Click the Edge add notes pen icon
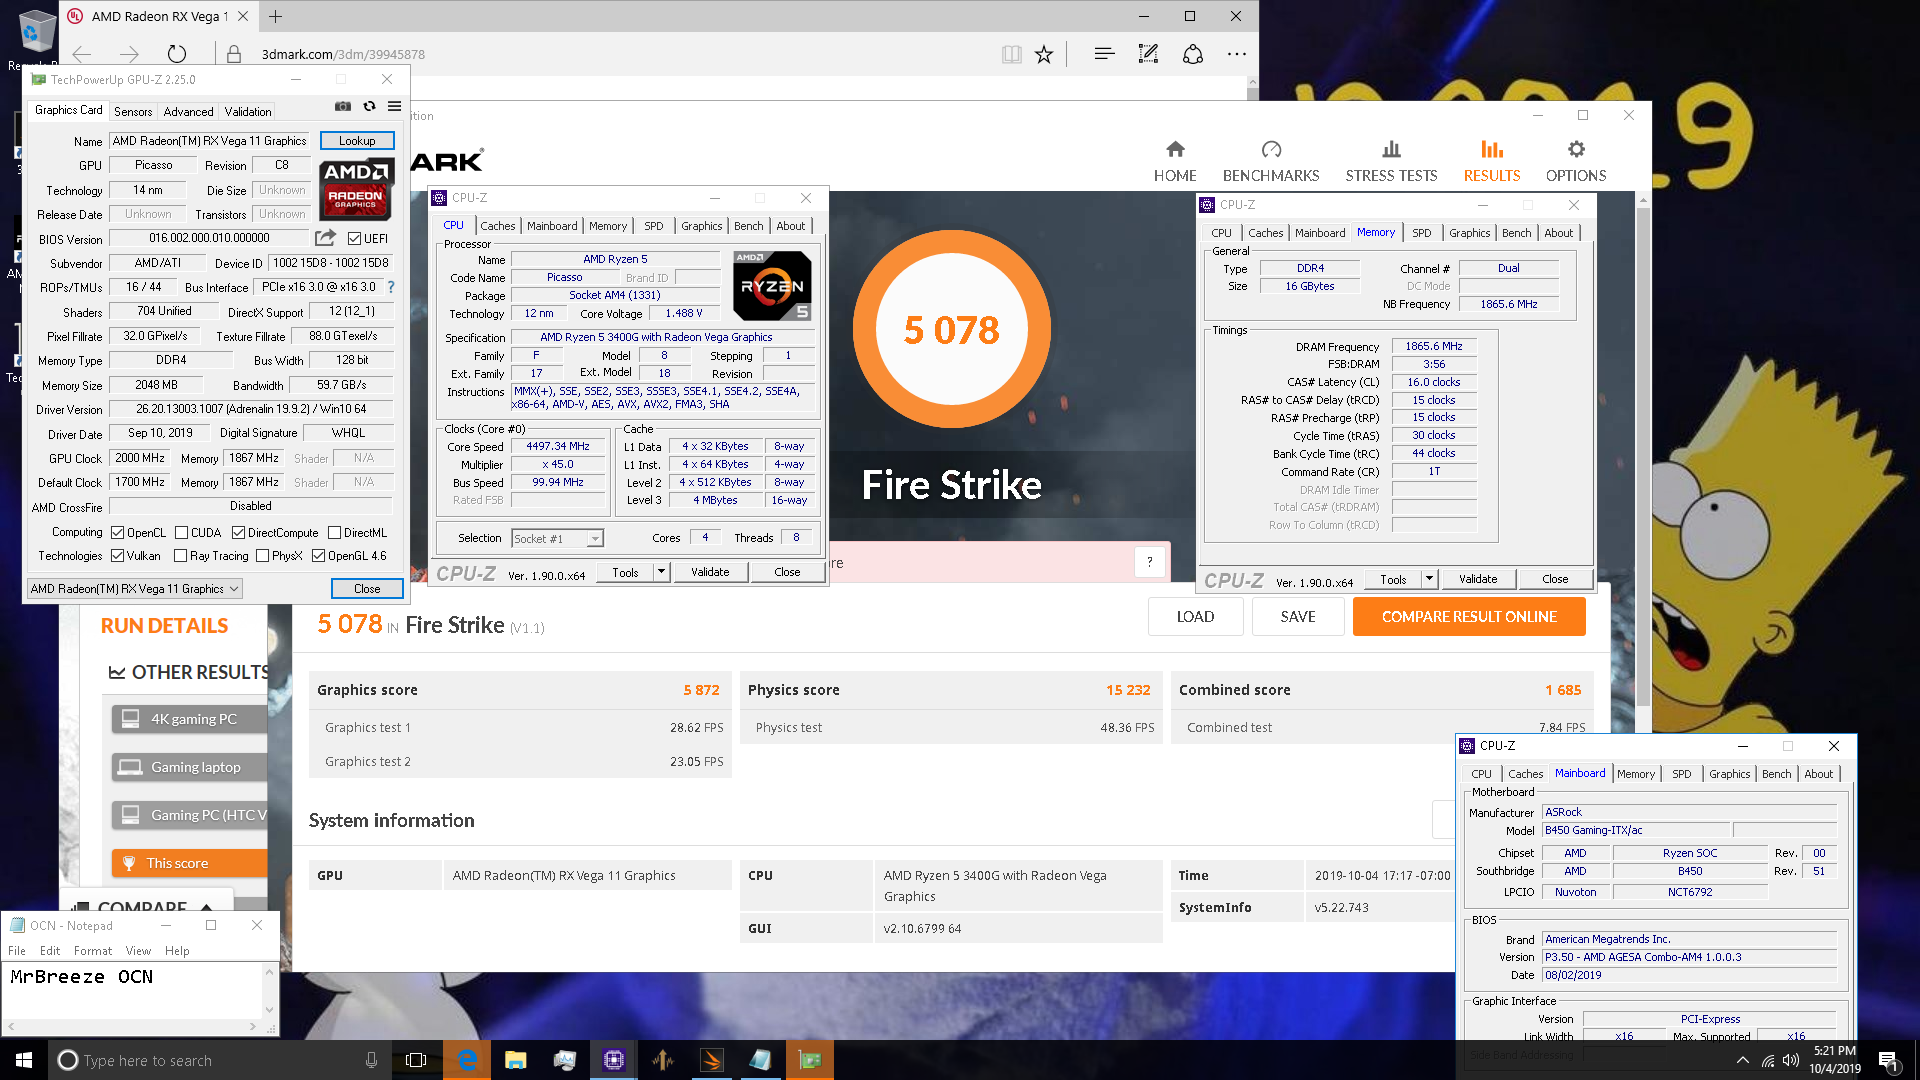1920x1080 pixels. pyautogui.click(x=1148, y=54)
